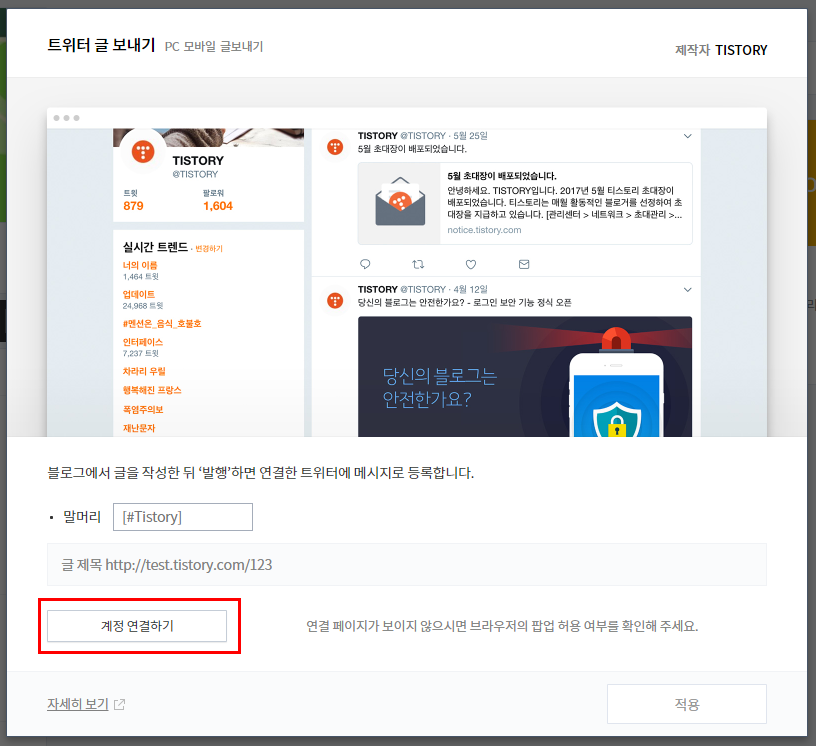Click the 행복해진 프랑스 trend
The image size is (816, 746).
pyautogui.click(x=152, y=389)
